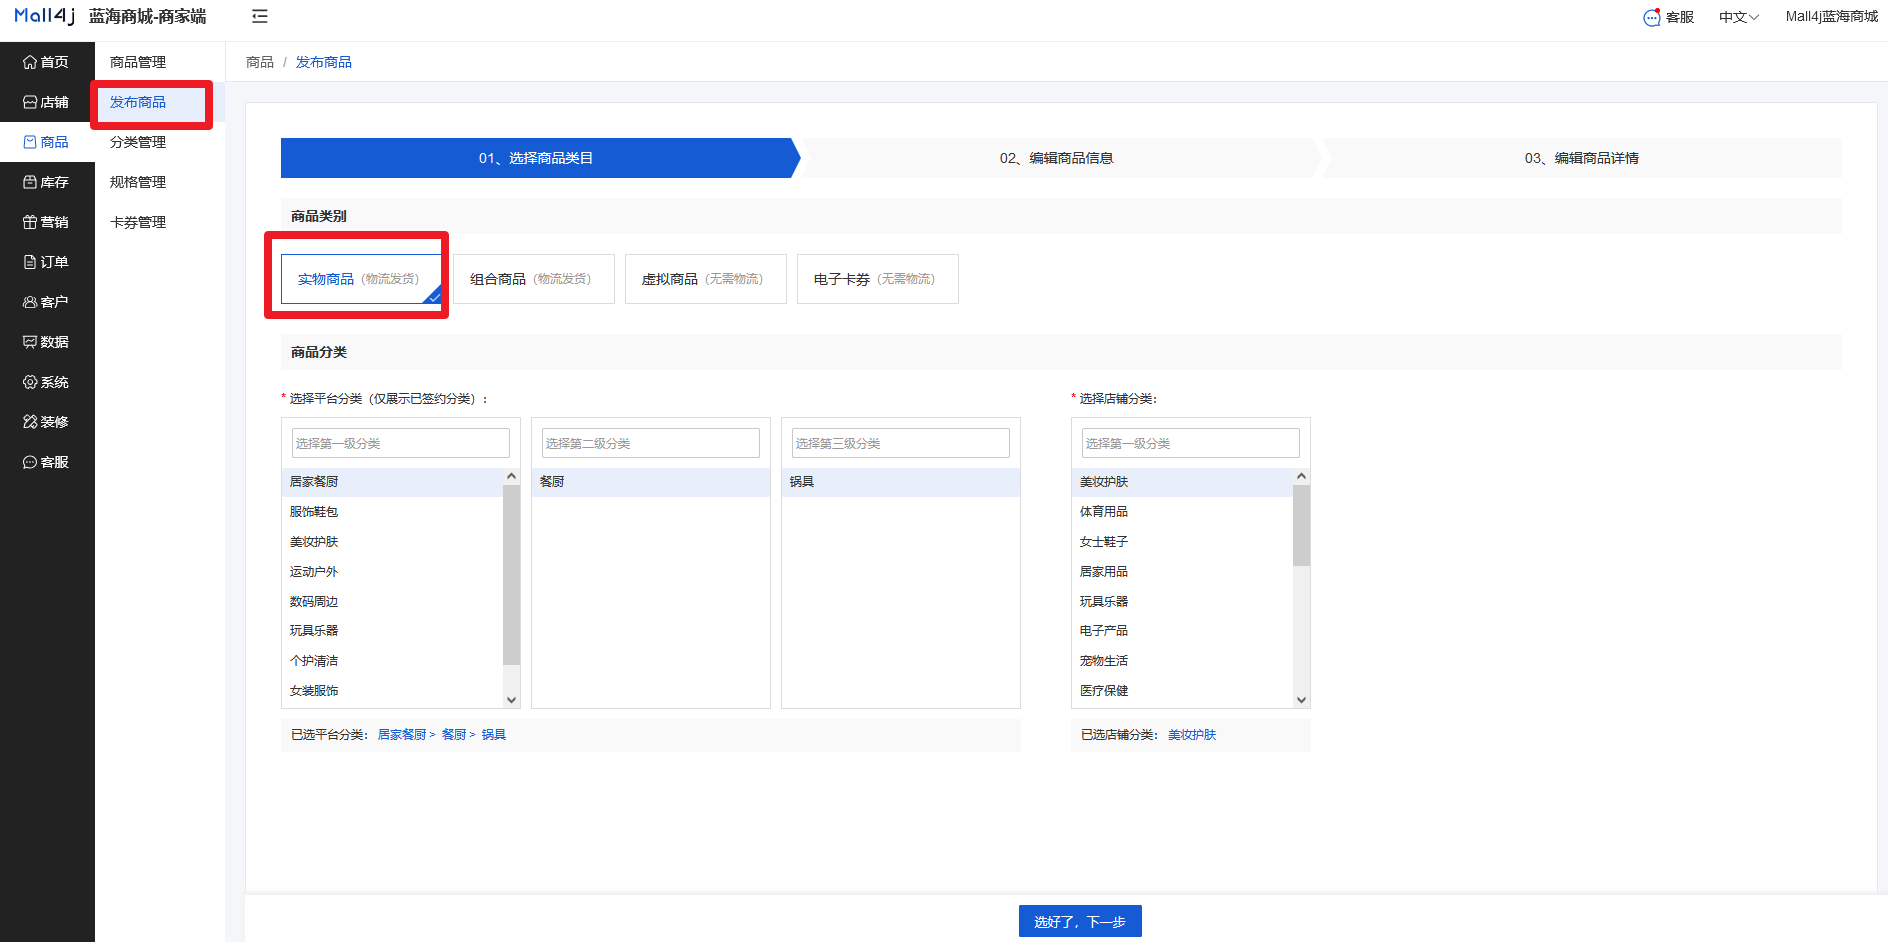
Task: Select 锅具 third-level category
Action: [901, 482]
